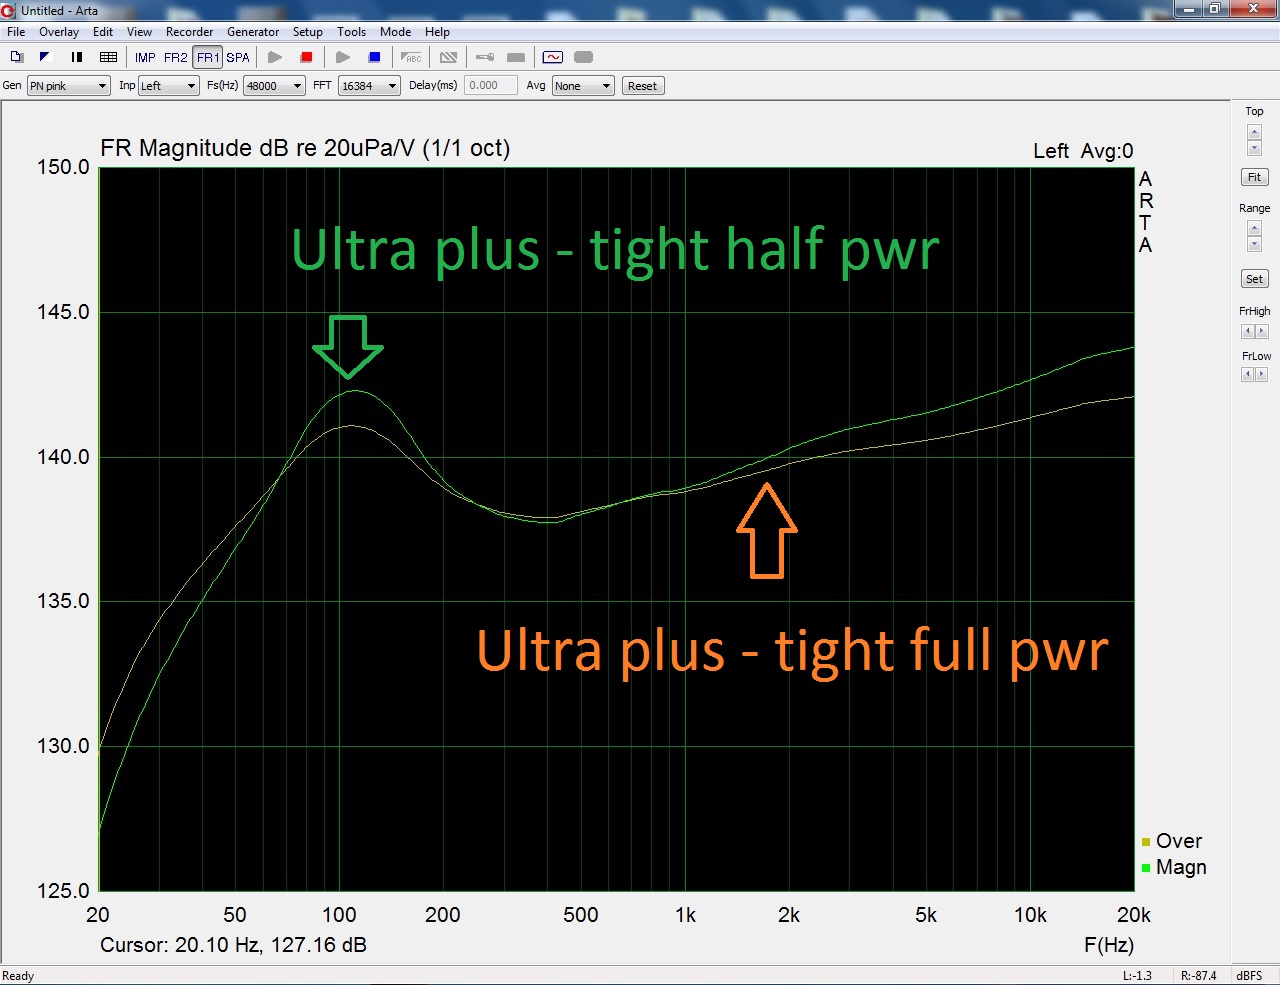Screen dimensions: 1280x985
Task: Click the Set button
Action: click(x=1254, y=279)
